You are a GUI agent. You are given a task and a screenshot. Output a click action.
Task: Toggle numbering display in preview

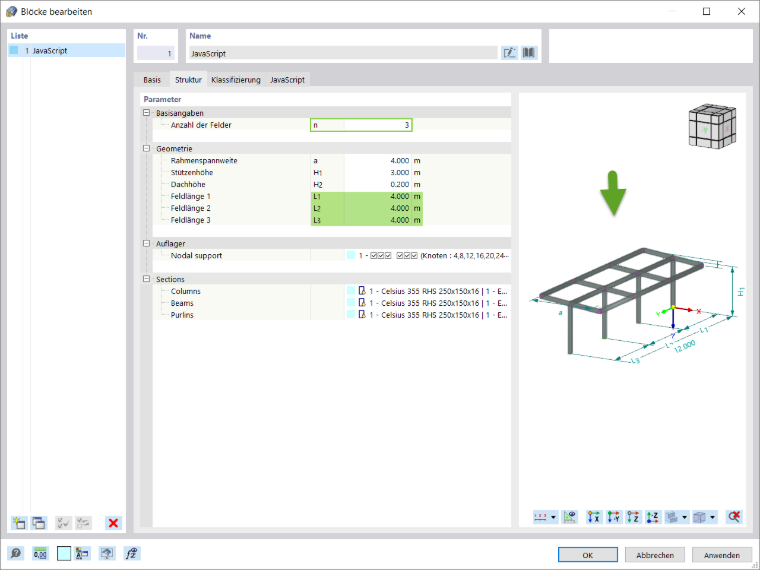pyautogui.click(x=540, y=517)
